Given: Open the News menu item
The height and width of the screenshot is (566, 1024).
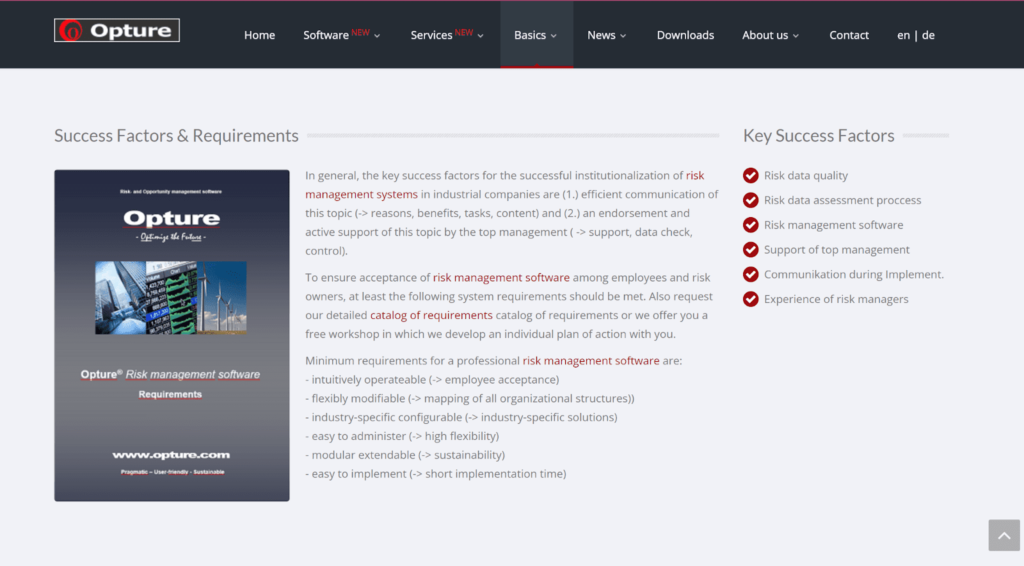Looking at the screenshot, I should (601, 35).
